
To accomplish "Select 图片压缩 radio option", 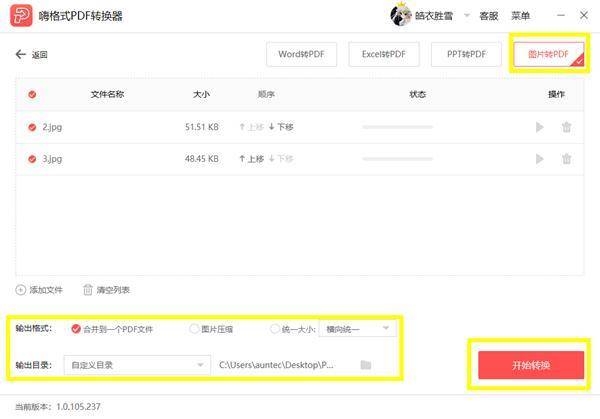I will pyautogui.click(x=194, y=329).
